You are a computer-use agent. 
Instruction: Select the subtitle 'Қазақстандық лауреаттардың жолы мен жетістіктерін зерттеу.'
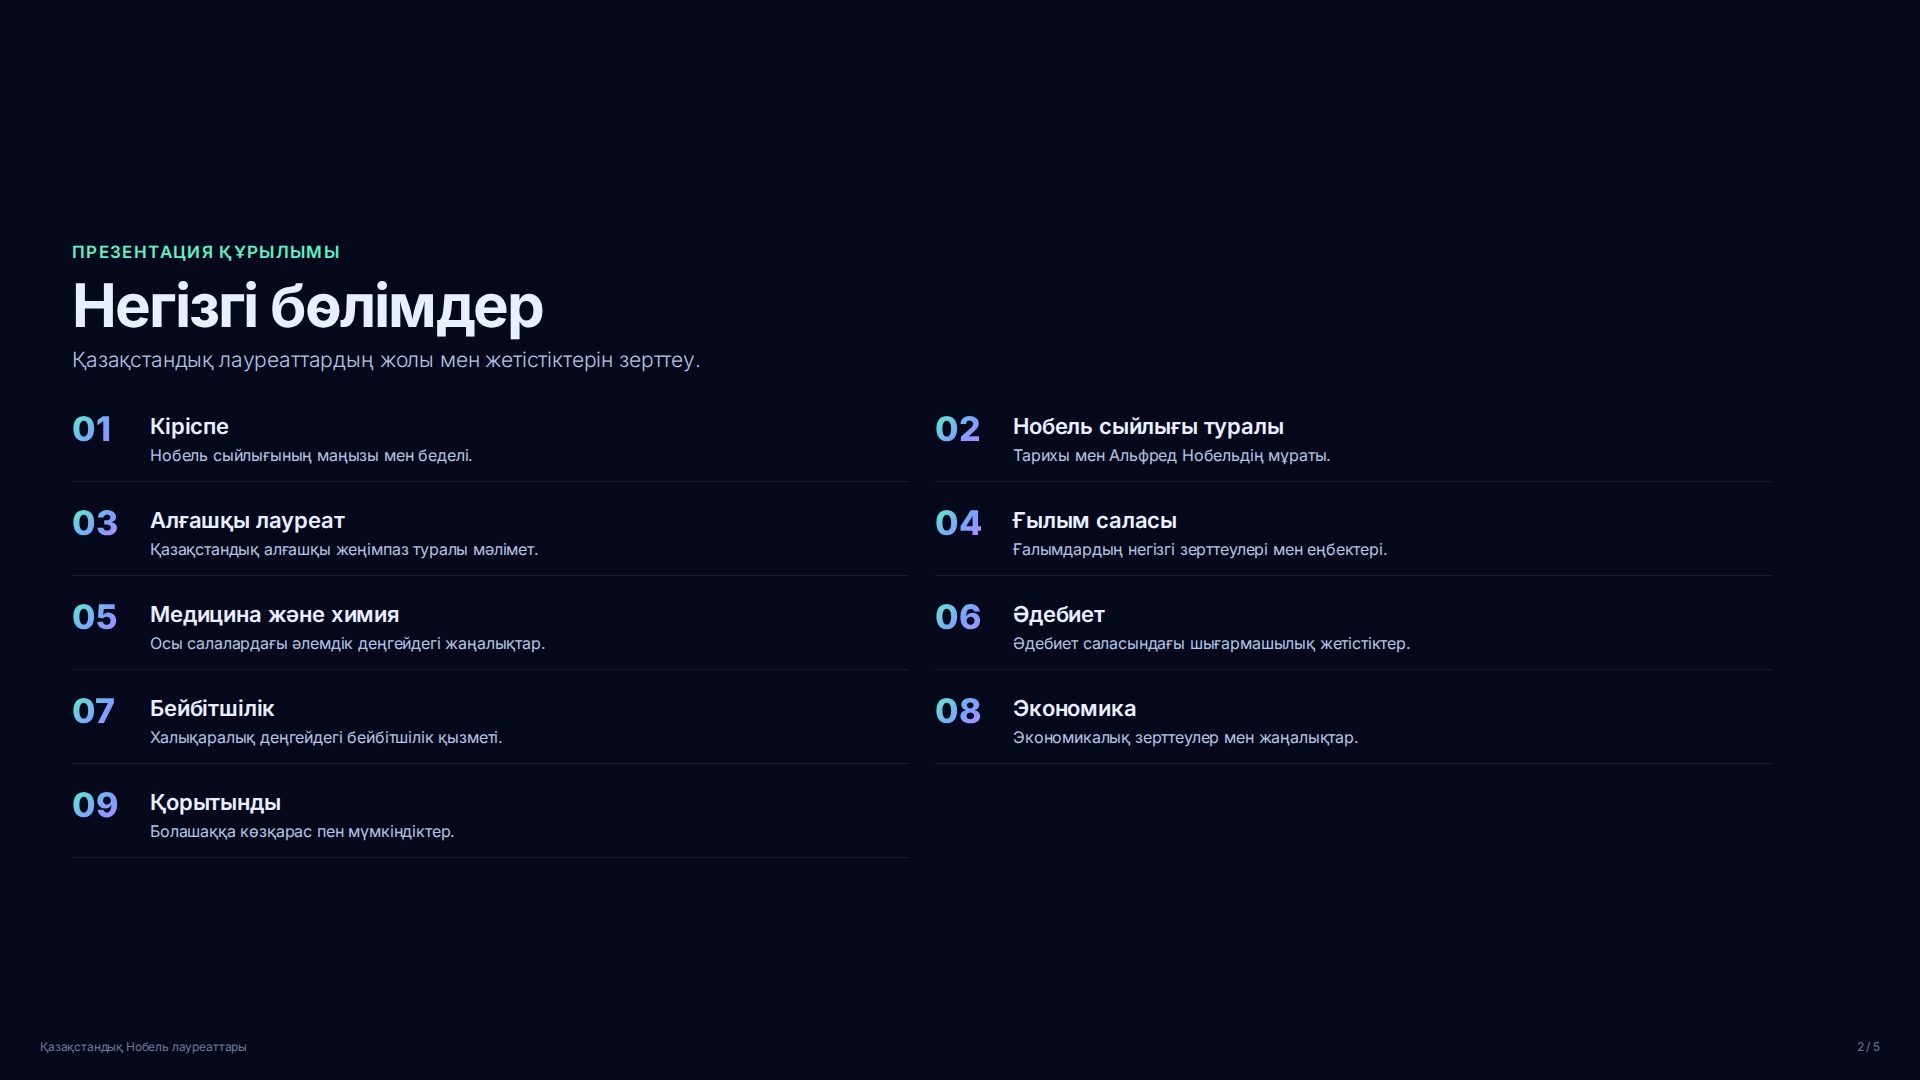point(386,360)
